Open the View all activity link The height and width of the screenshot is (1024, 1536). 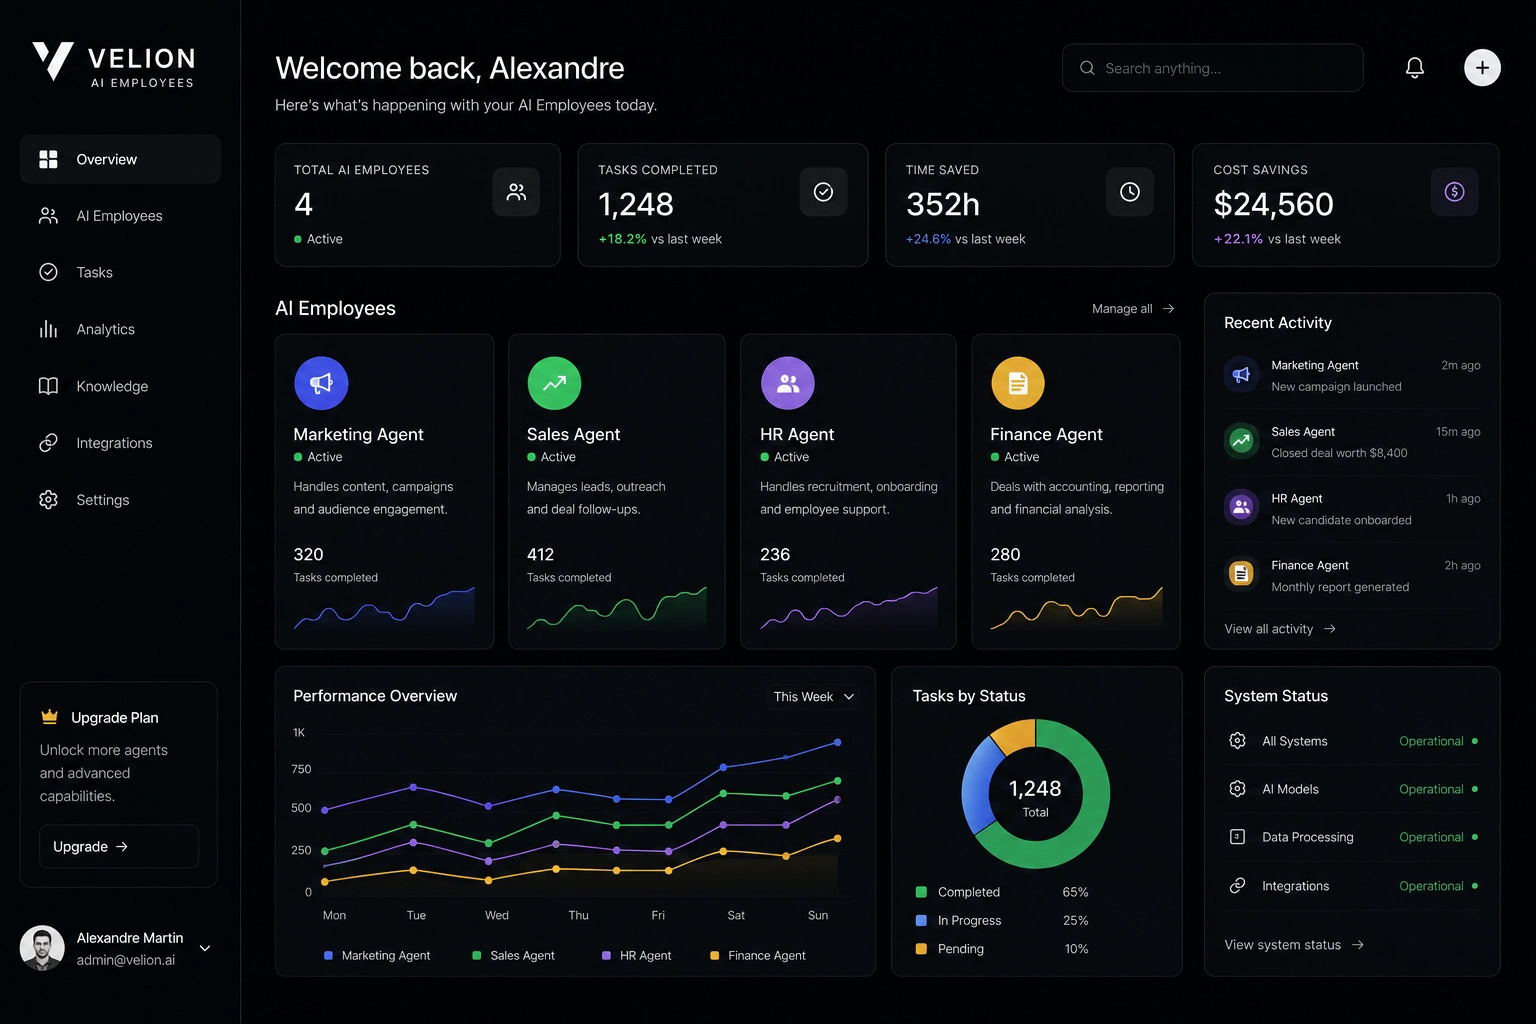tap(1280, 629)
